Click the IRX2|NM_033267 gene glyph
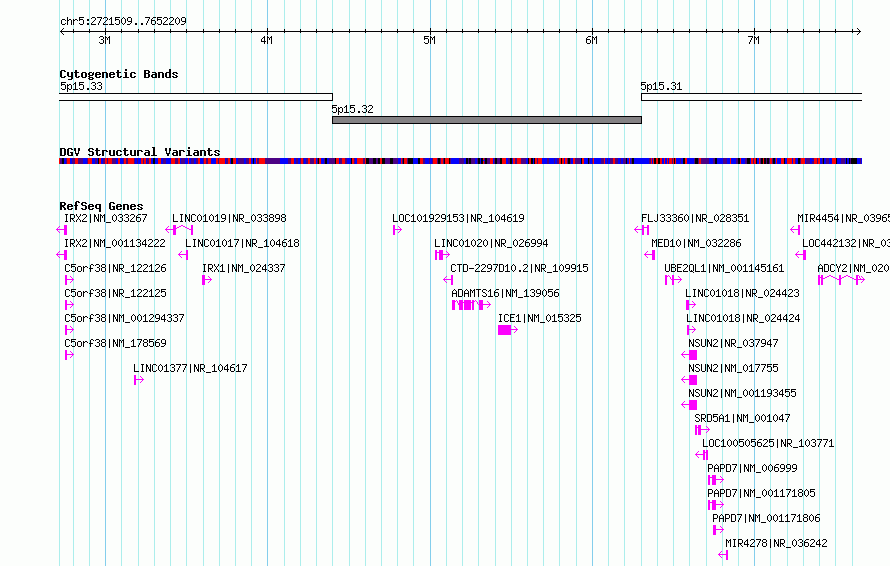 click(x=62, y=230)
